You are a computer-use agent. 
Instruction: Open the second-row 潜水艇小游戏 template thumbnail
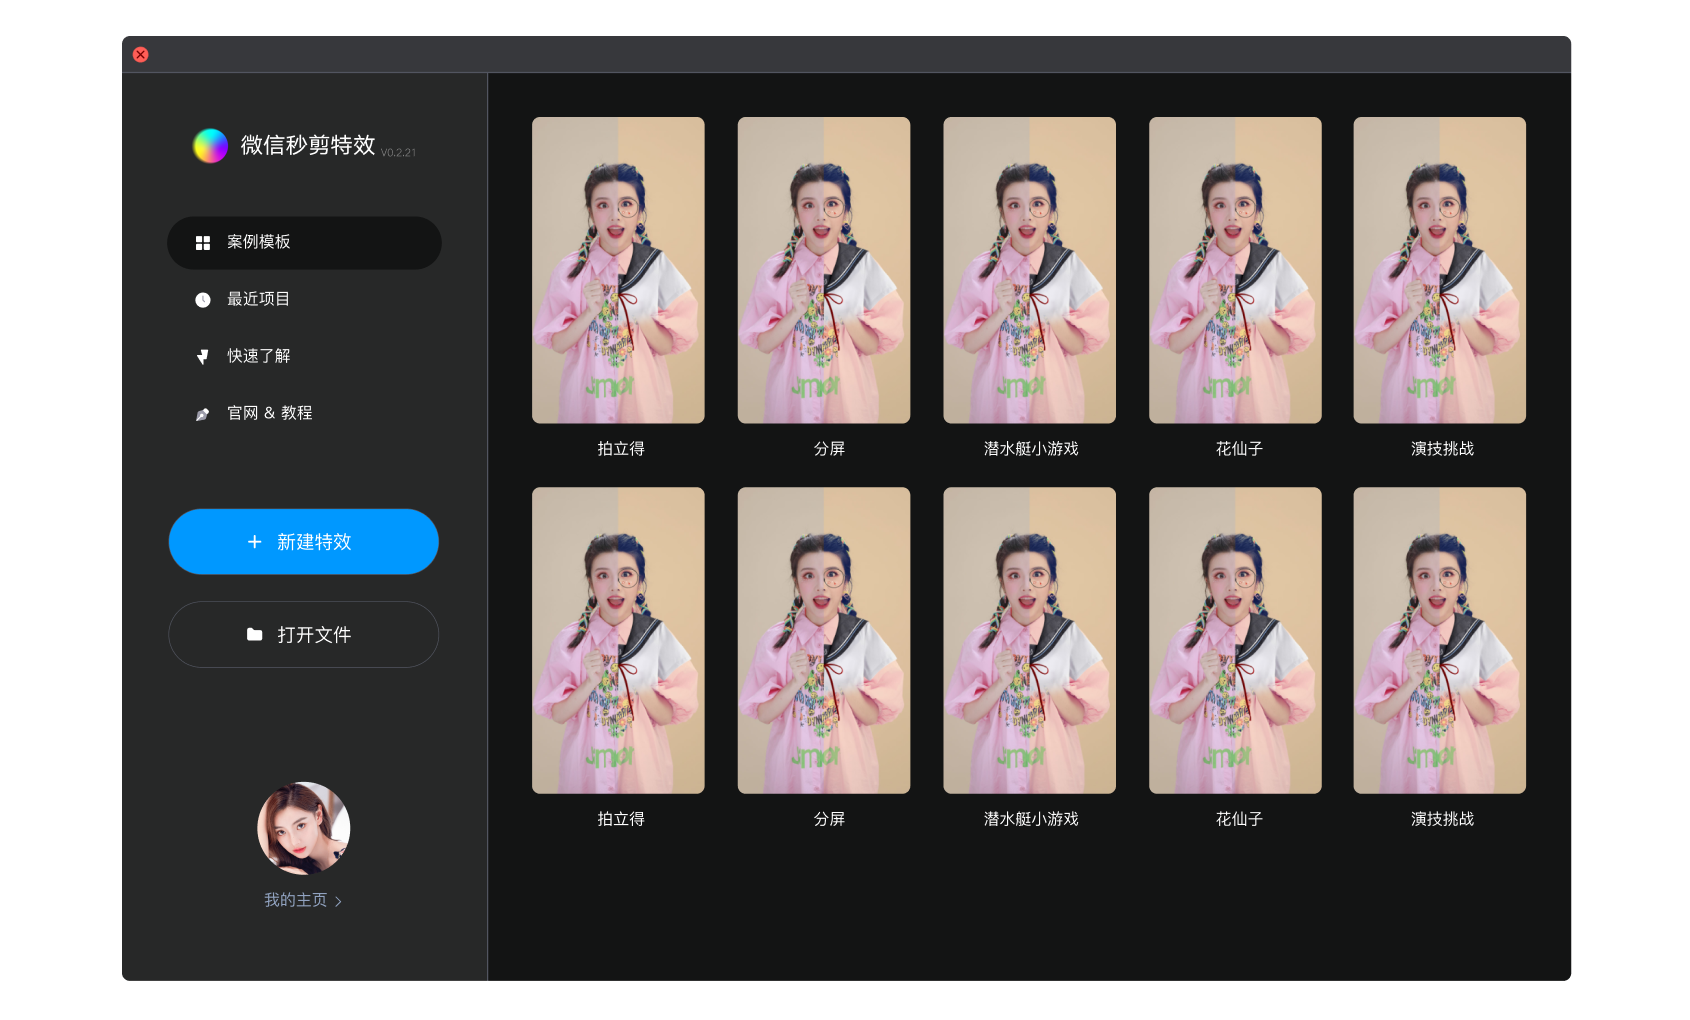click(x=1030, y=641)
